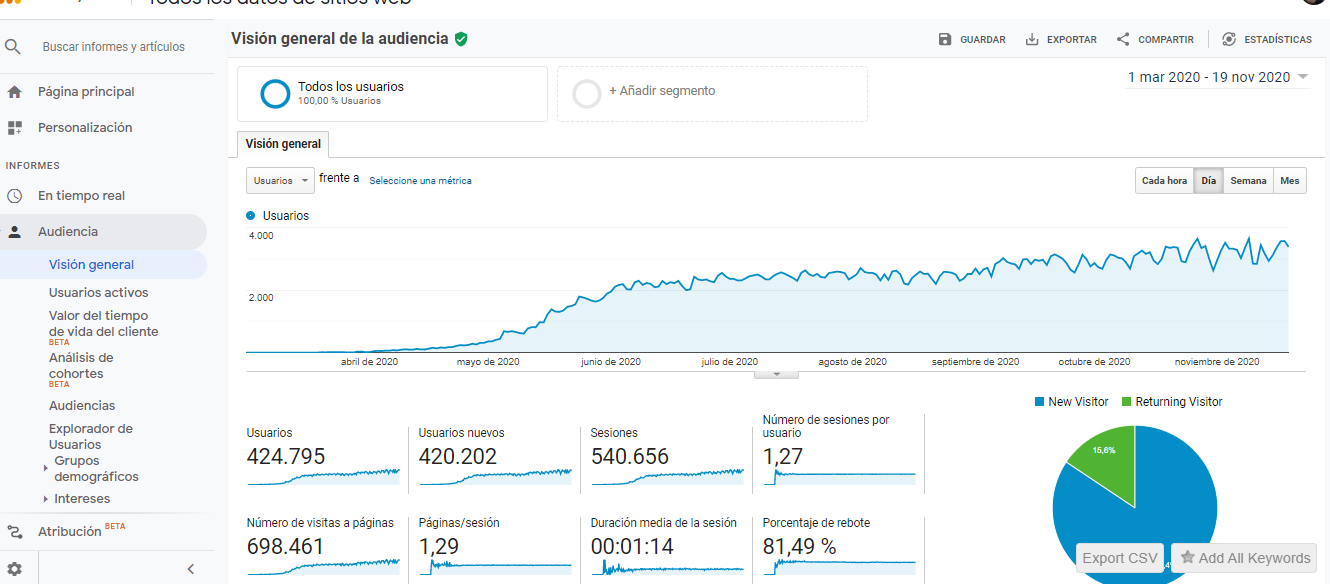Click the search magnifier icon

13,47
